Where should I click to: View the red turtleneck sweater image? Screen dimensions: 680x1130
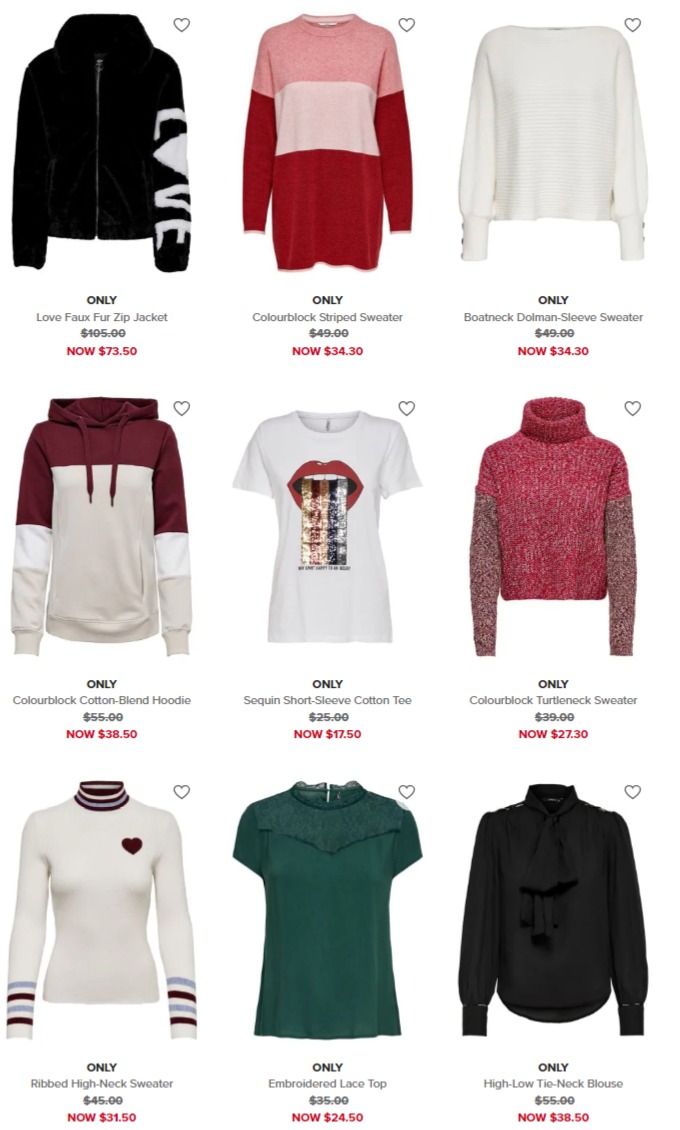coord(553,526)
